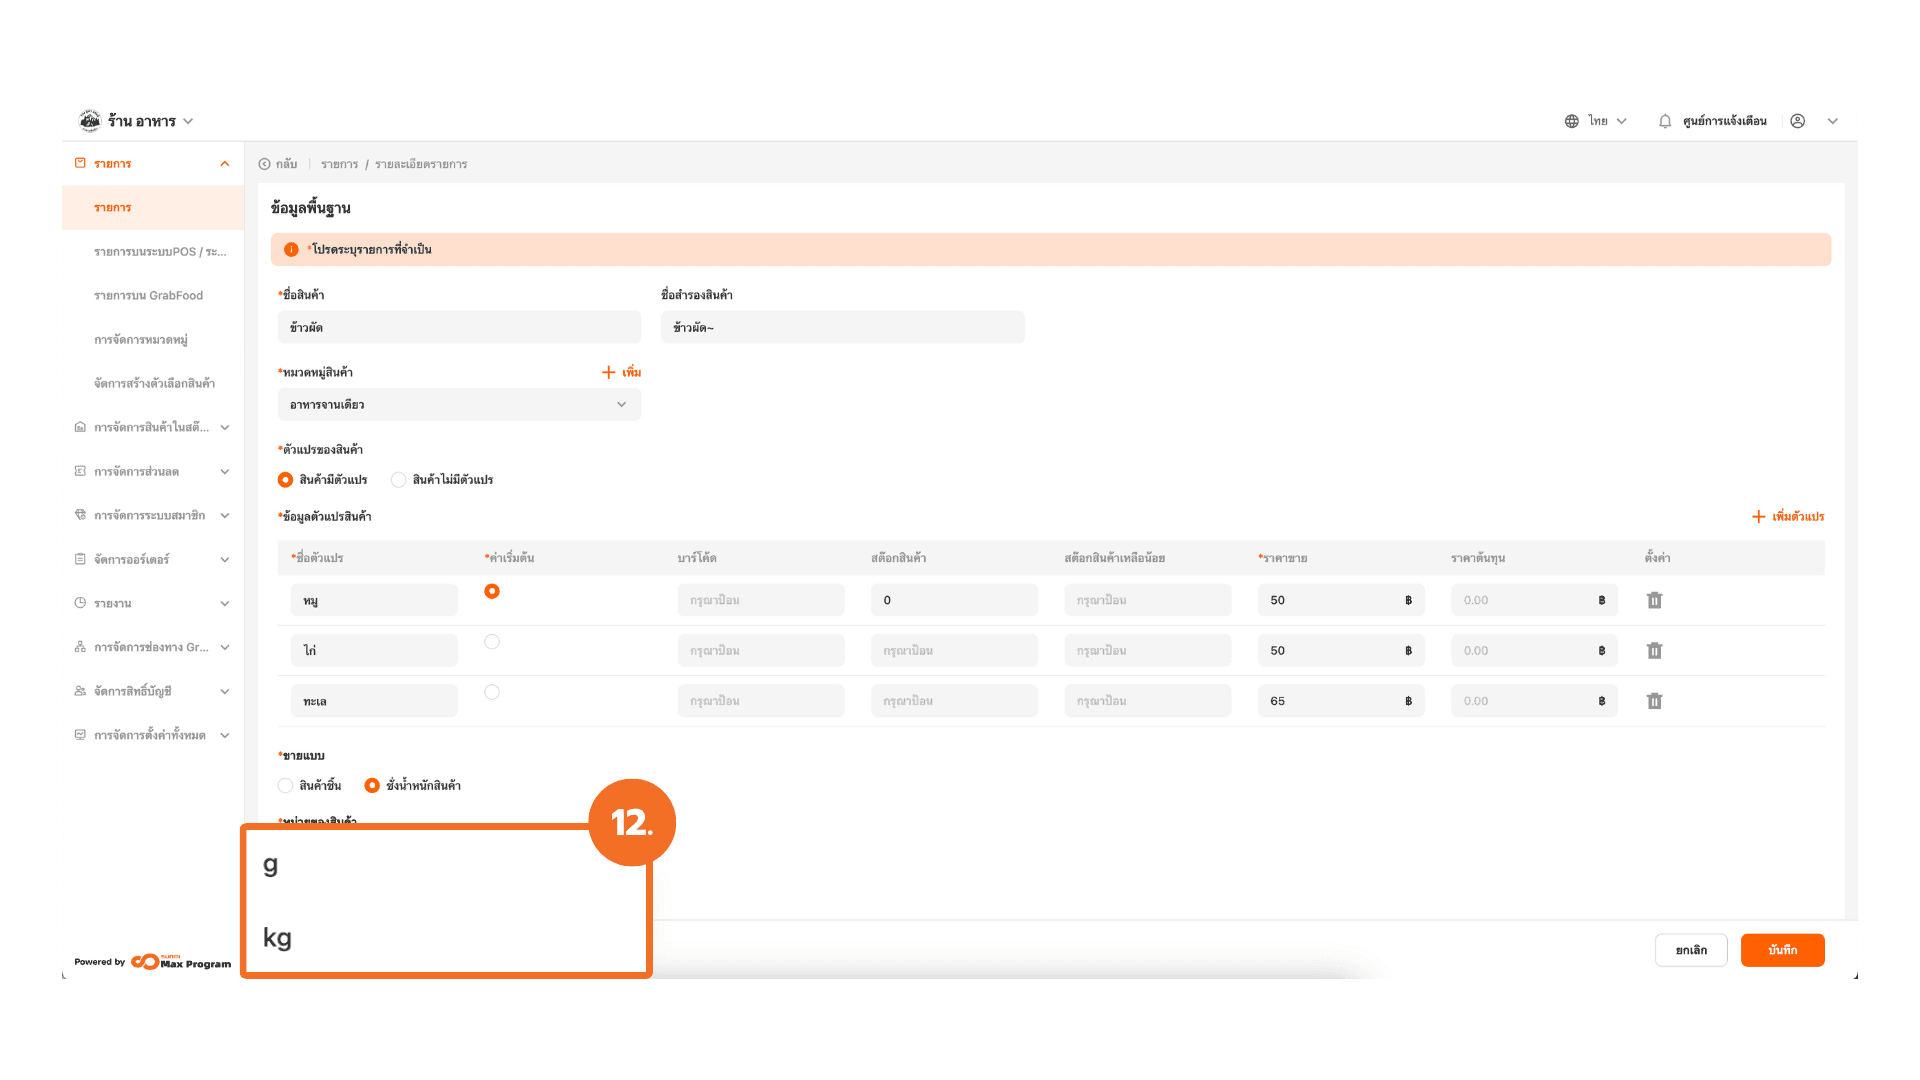Viewport: 1920px width, 1080px height.
Task: Select สินค้าไม่มีตัวแปร radio option
Action: coord(399,480)
